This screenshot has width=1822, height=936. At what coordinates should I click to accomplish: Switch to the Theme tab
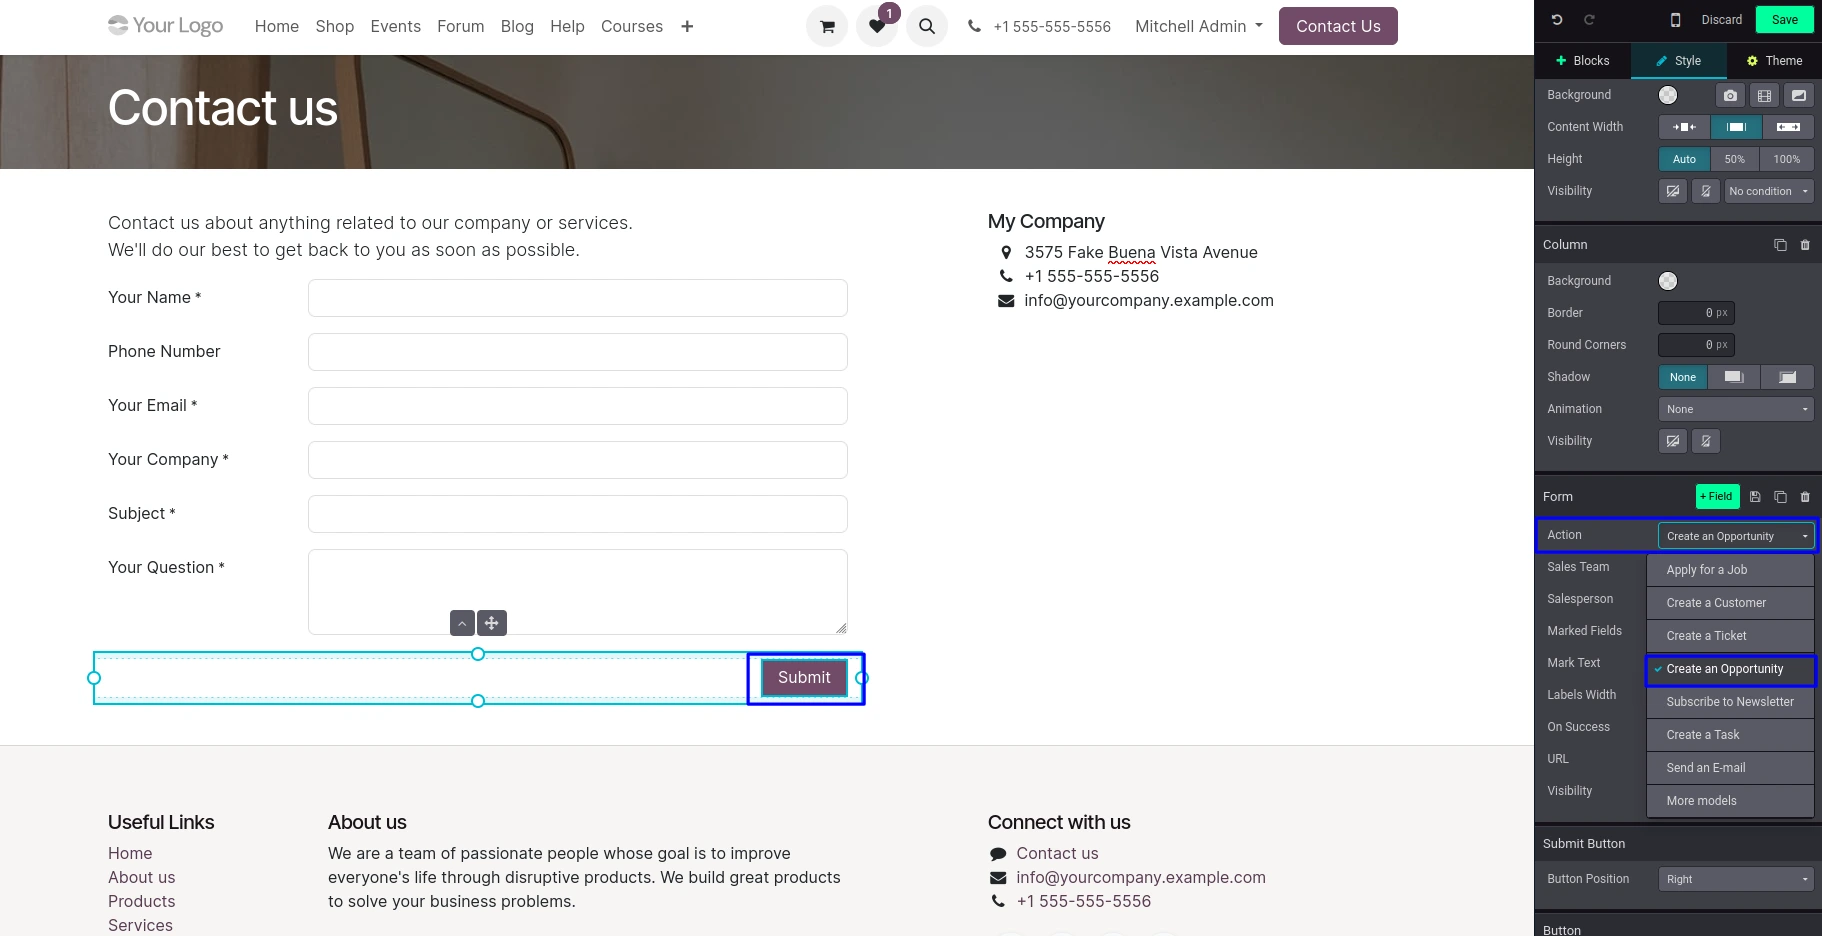point(1774,61)
